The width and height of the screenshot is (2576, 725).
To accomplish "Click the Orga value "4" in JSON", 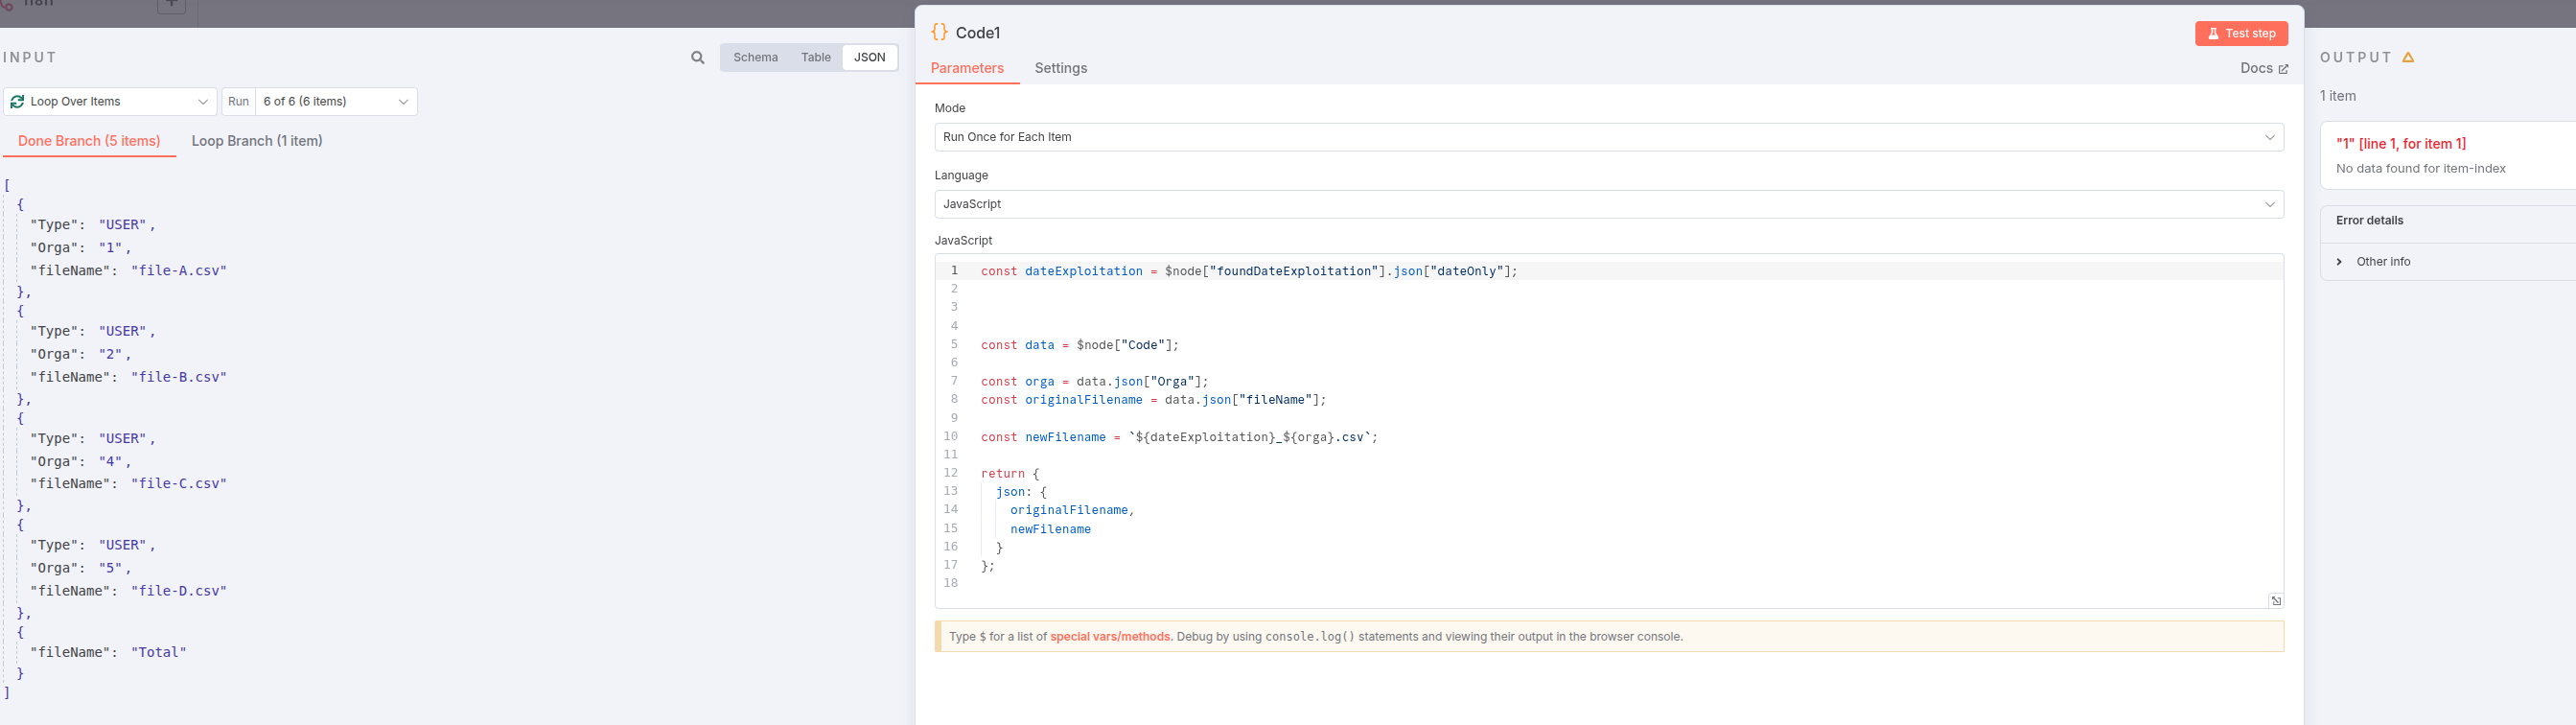I will [x=110, y=462].
